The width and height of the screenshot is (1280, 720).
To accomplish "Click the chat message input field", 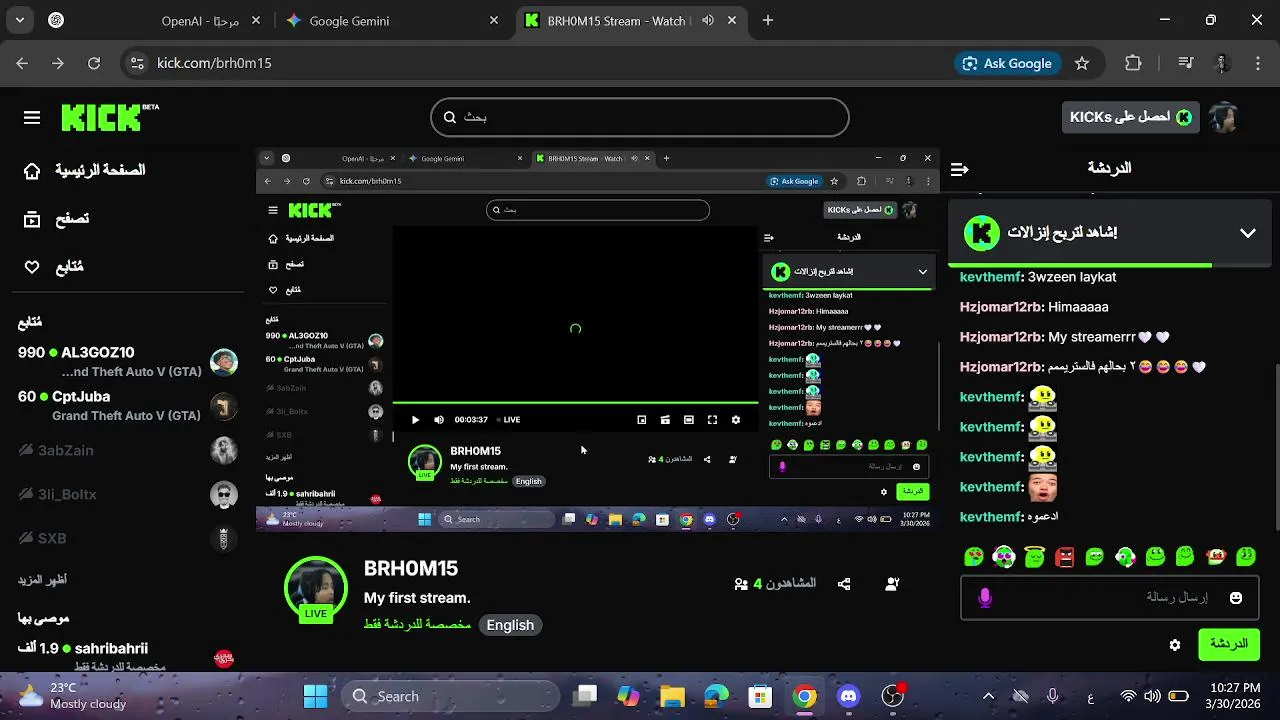I will click(1110, 597).
